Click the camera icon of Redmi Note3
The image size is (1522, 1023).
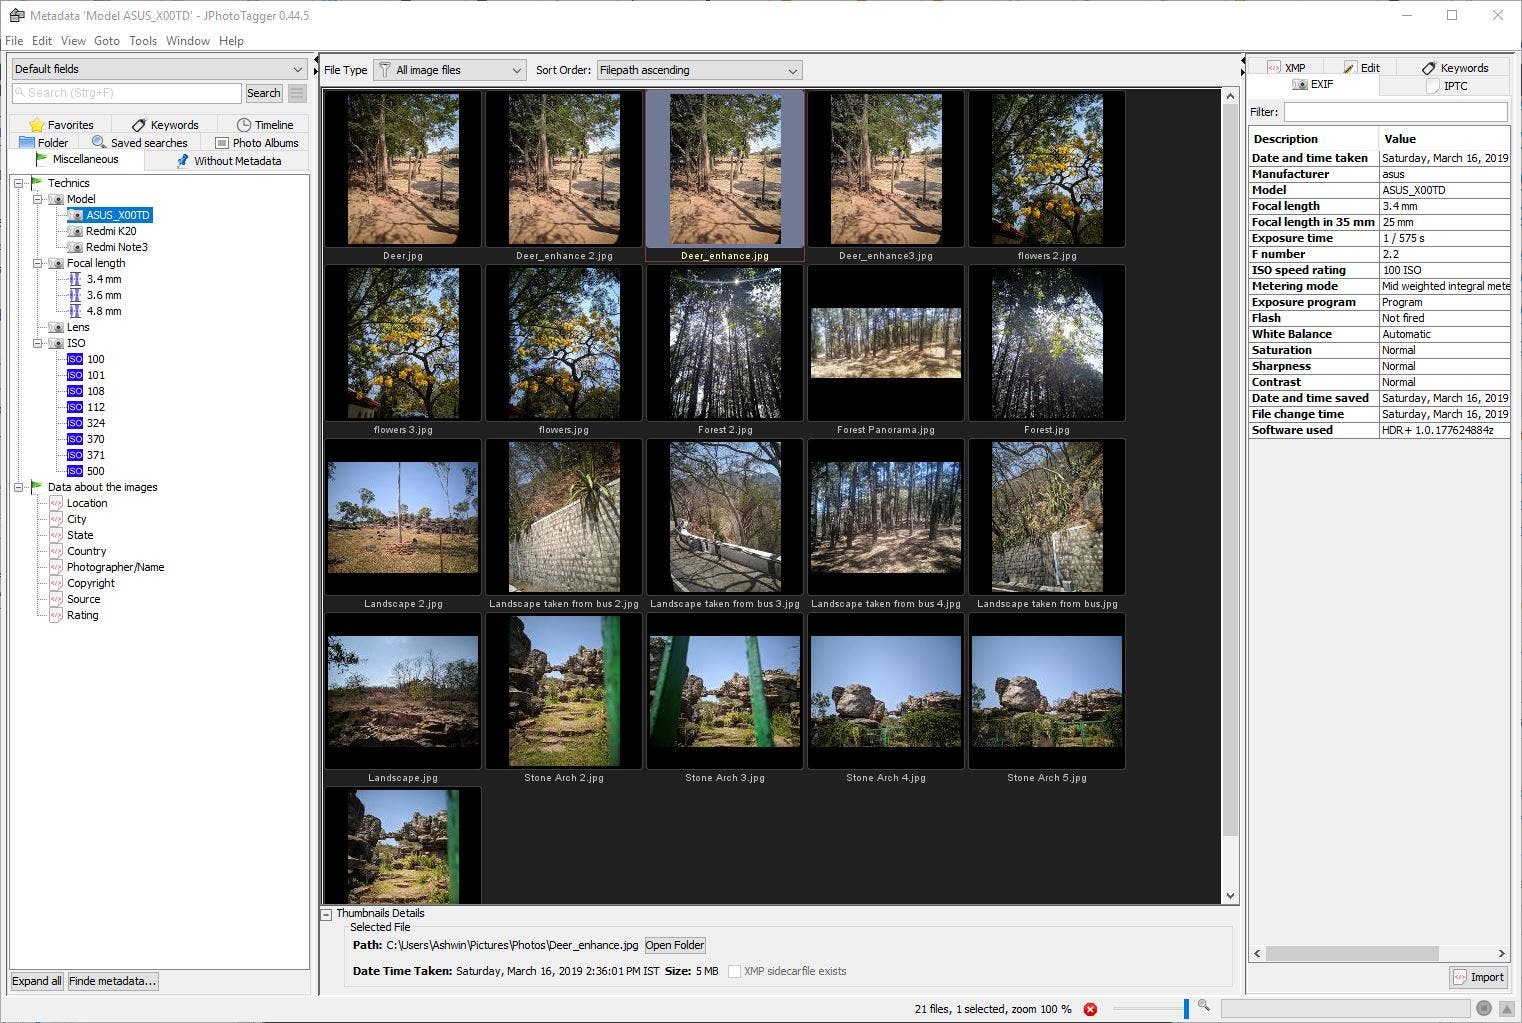tap(75, 247)
